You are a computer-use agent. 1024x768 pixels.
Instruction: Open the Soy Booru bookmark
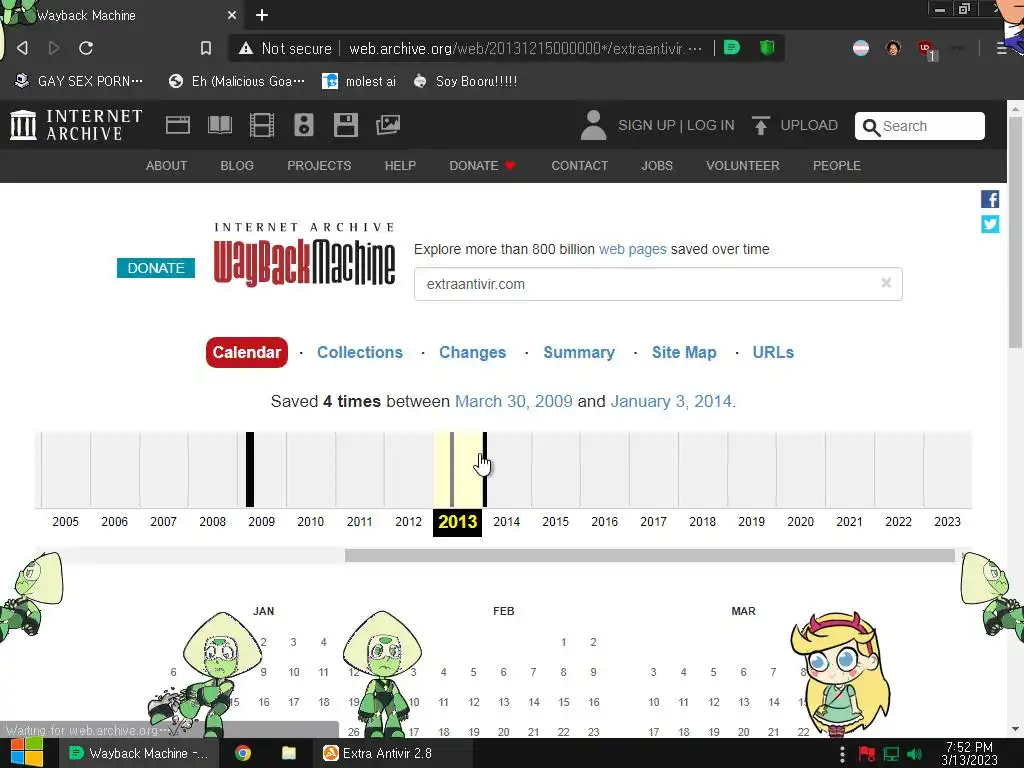point(466,81)
